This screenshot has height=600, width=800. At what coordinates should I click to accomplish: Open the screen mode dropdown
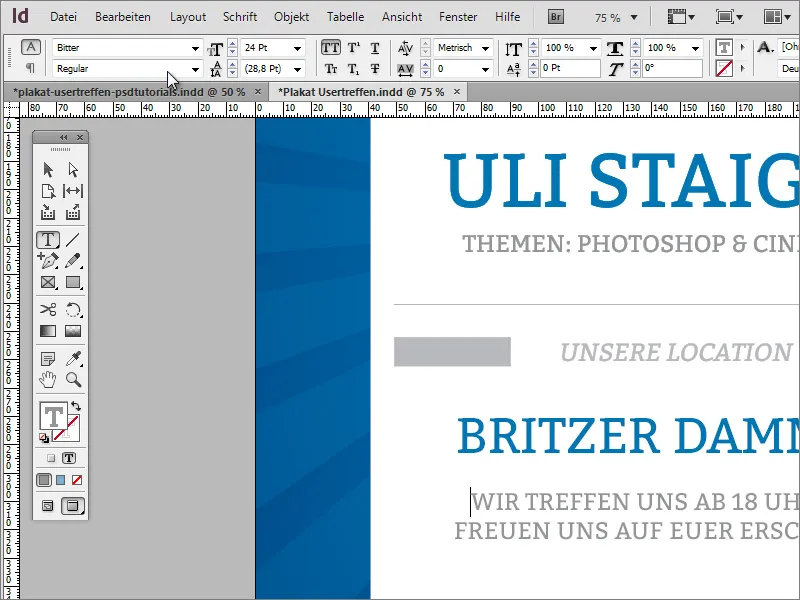(729, 17)
